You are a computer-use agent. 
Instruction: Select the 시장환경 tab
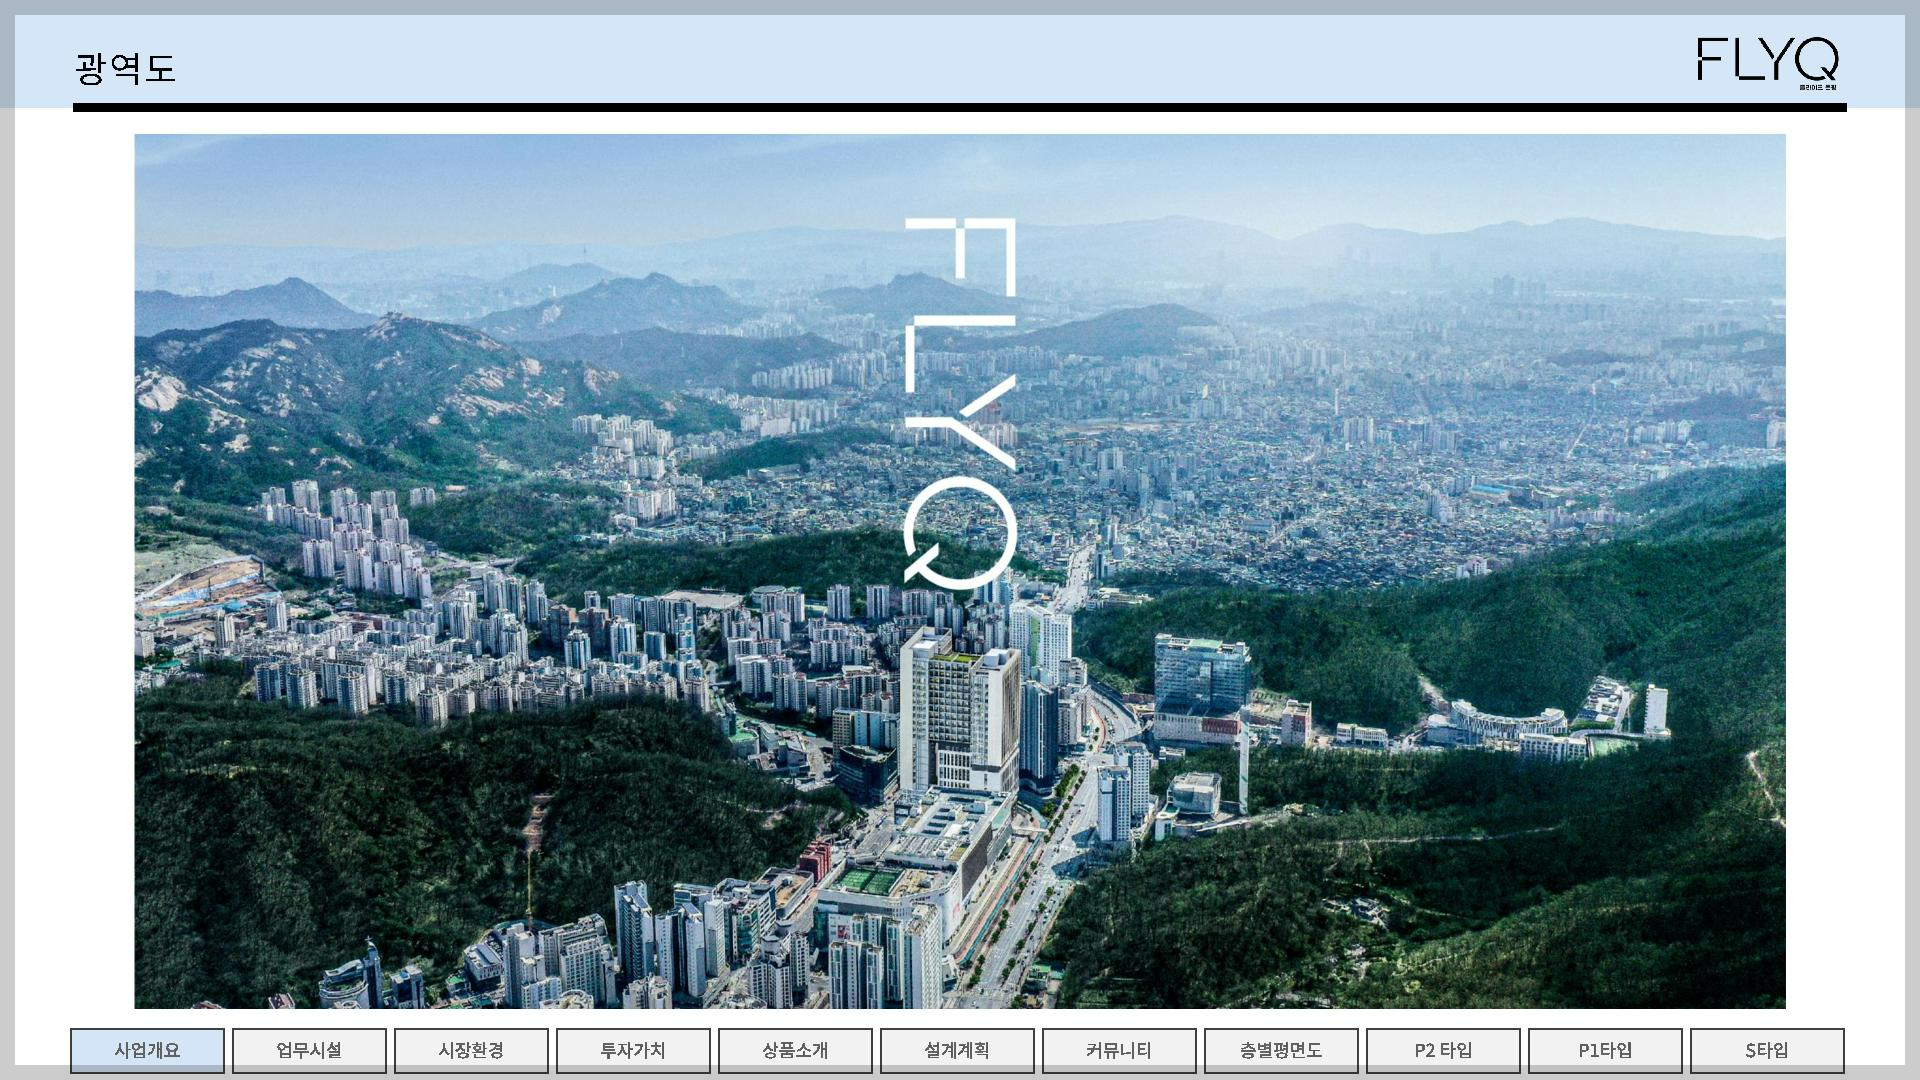(471, 1050)
